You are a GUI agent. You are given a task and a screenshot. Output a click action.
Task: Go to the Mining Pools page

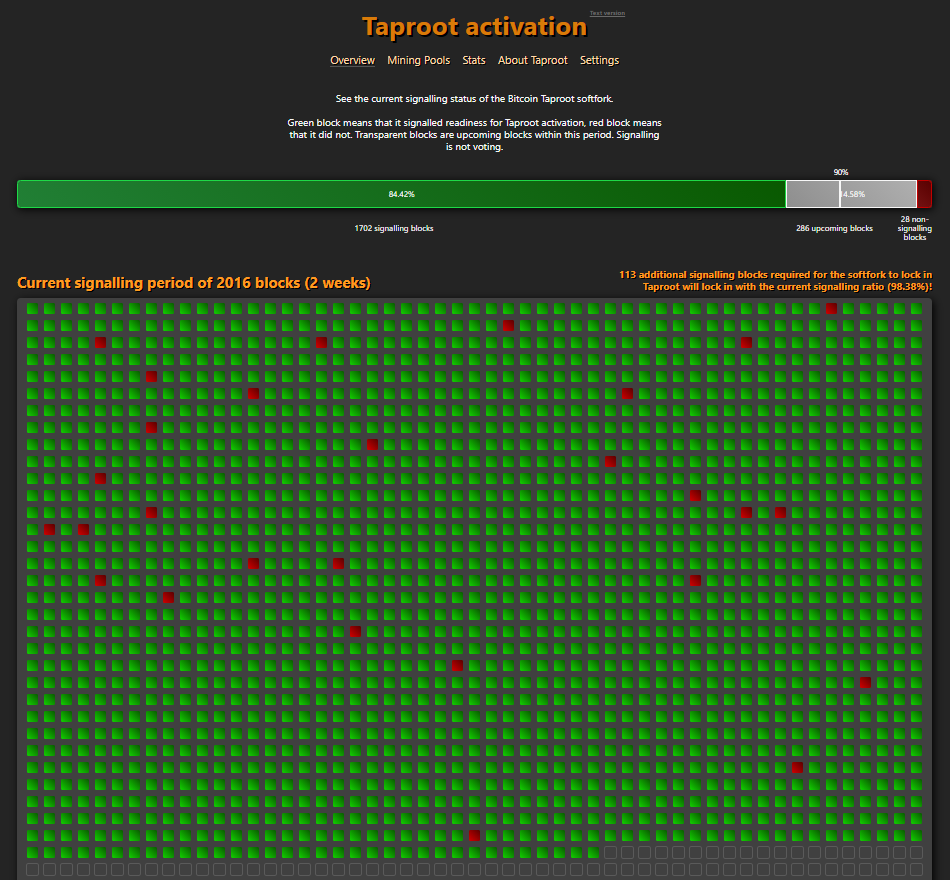tap(419, 60)
